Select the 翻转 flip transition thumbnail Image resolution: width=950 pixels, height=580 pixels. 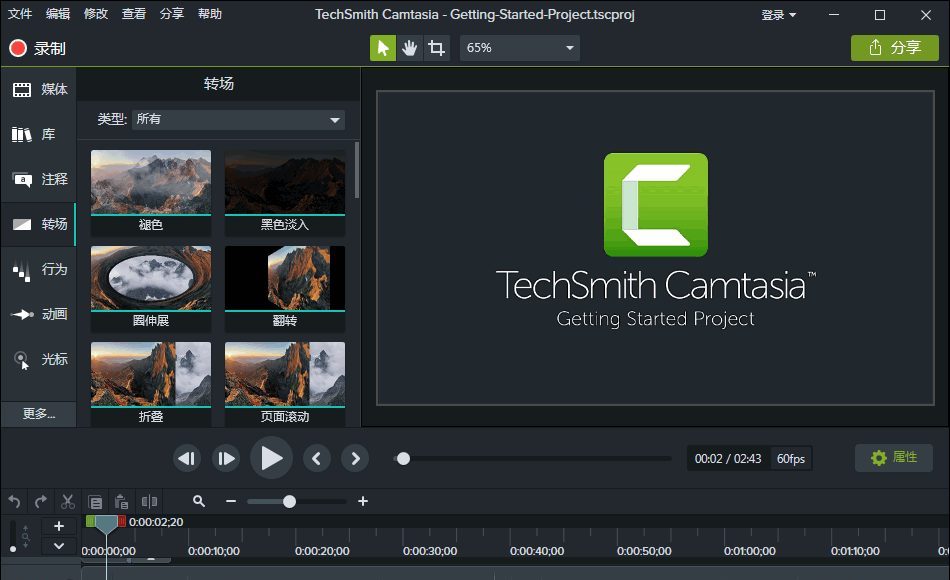click(x=285, y=288)
